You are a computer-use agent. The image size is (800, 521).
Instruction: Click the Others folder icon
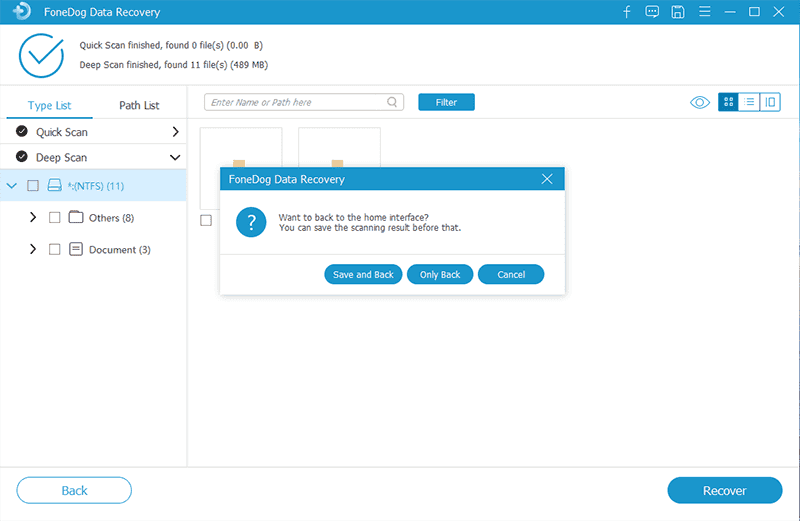pyautogui.click(x=76, y=217)
